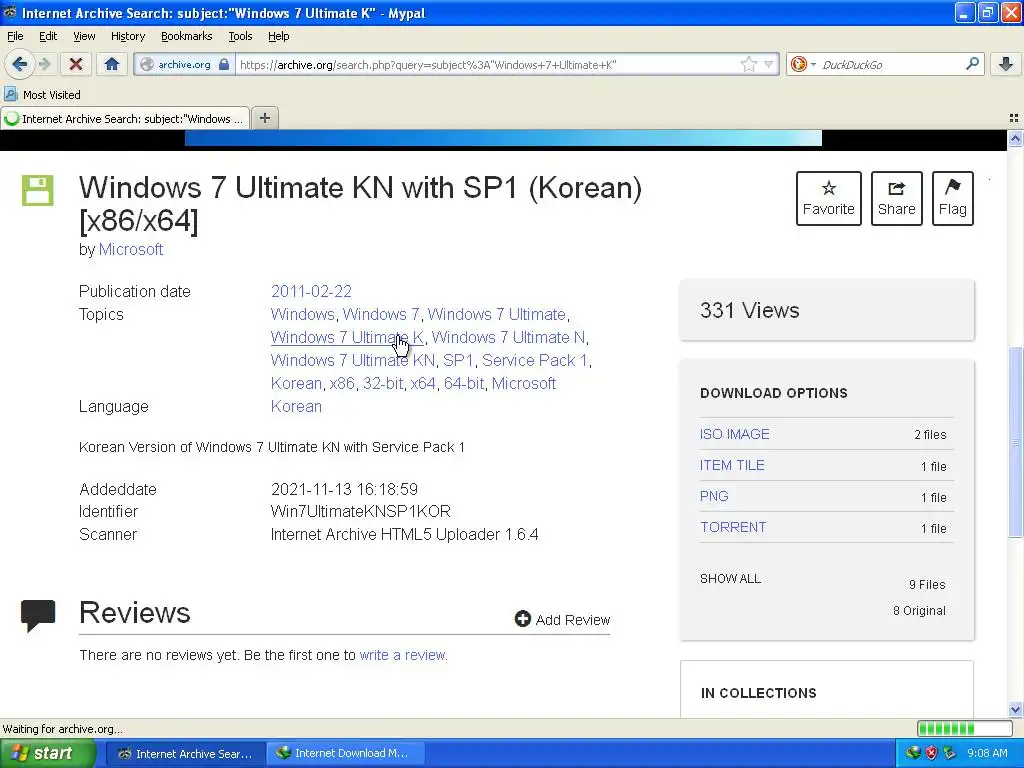This screenshot has height=768, width=1024.
Task: Open the Windows Start button
Action: (x=47, y=754)
